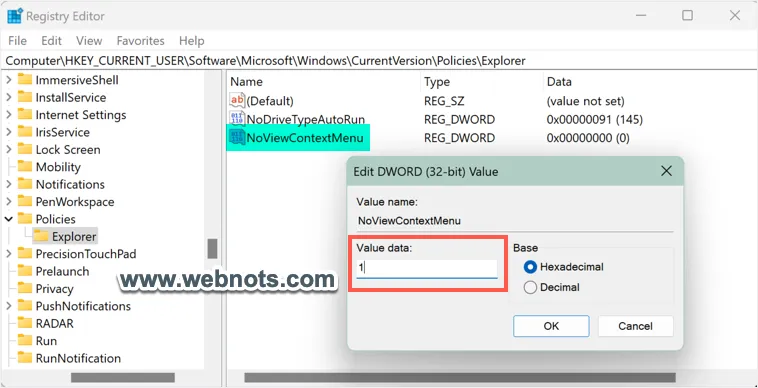Click the Value data input field

427,269
